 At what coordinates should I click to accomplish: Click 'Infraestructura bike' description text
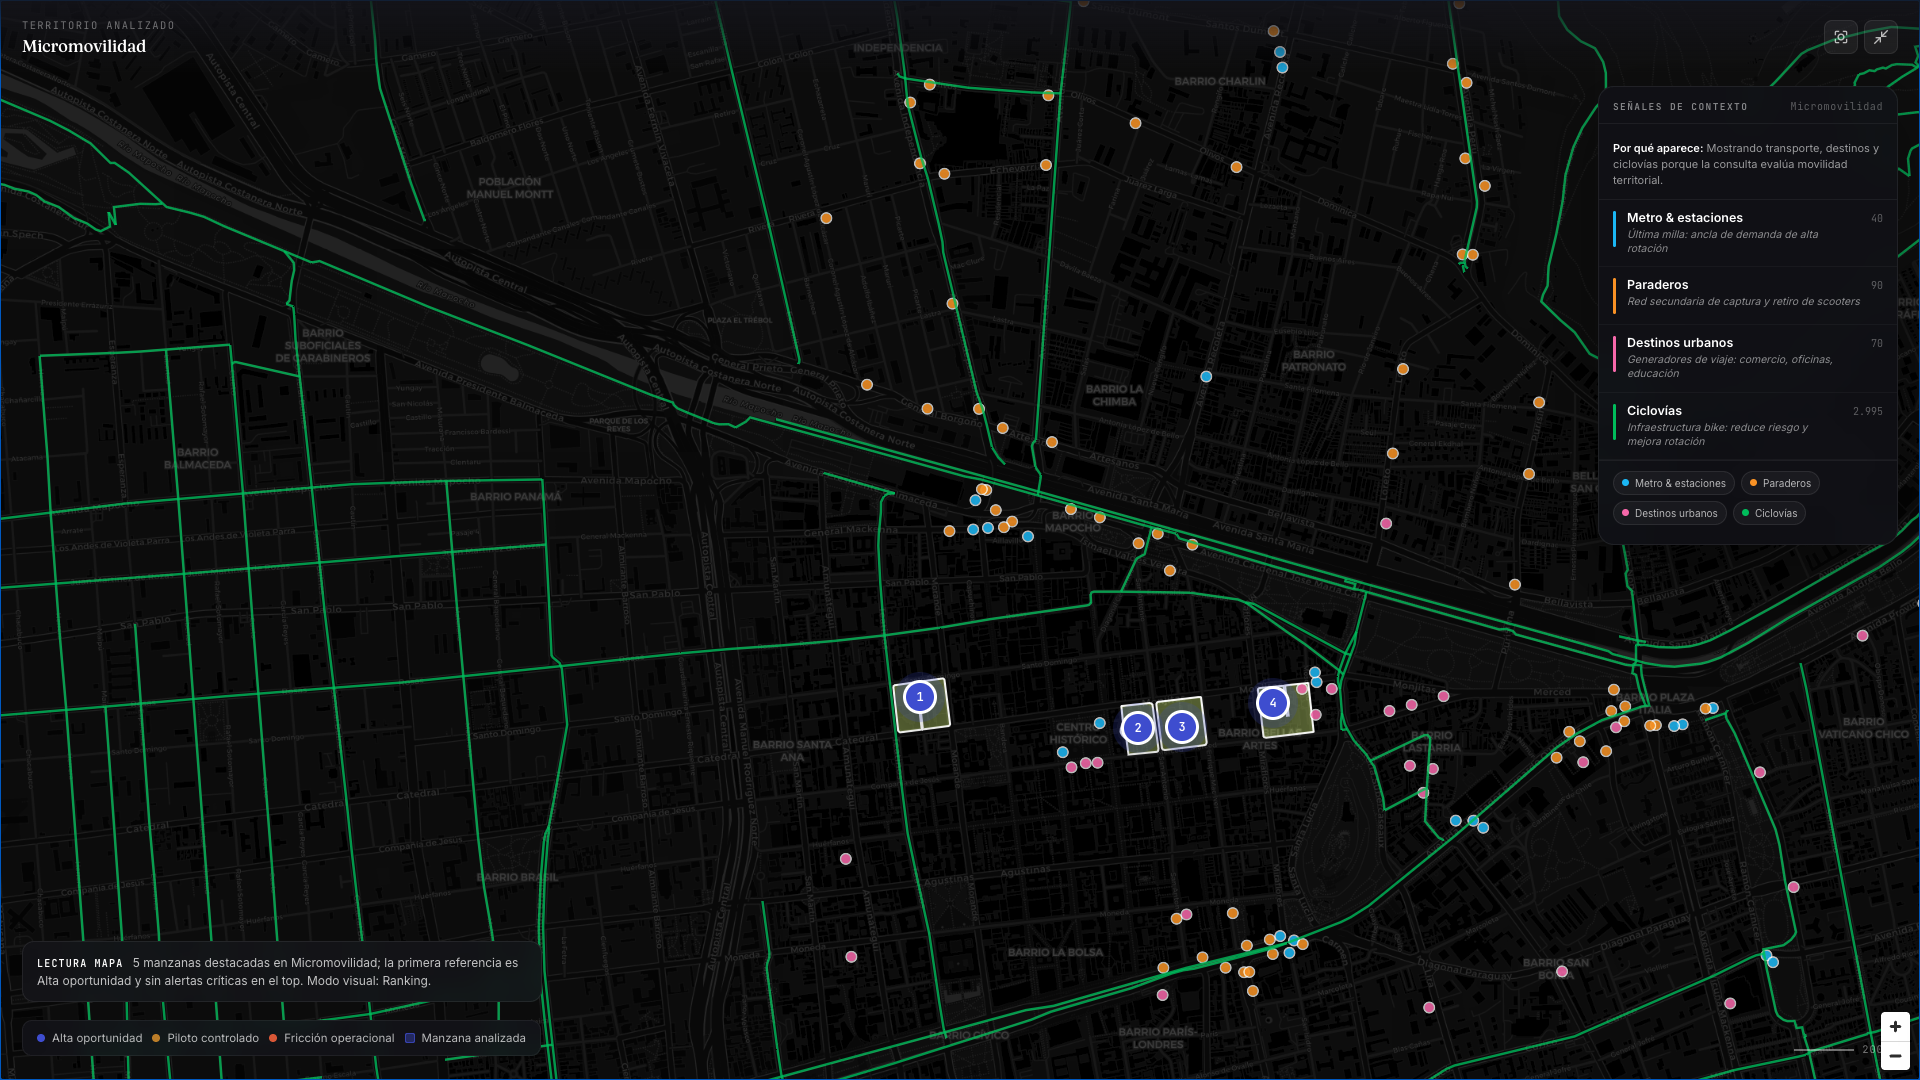pos(1717,434)
